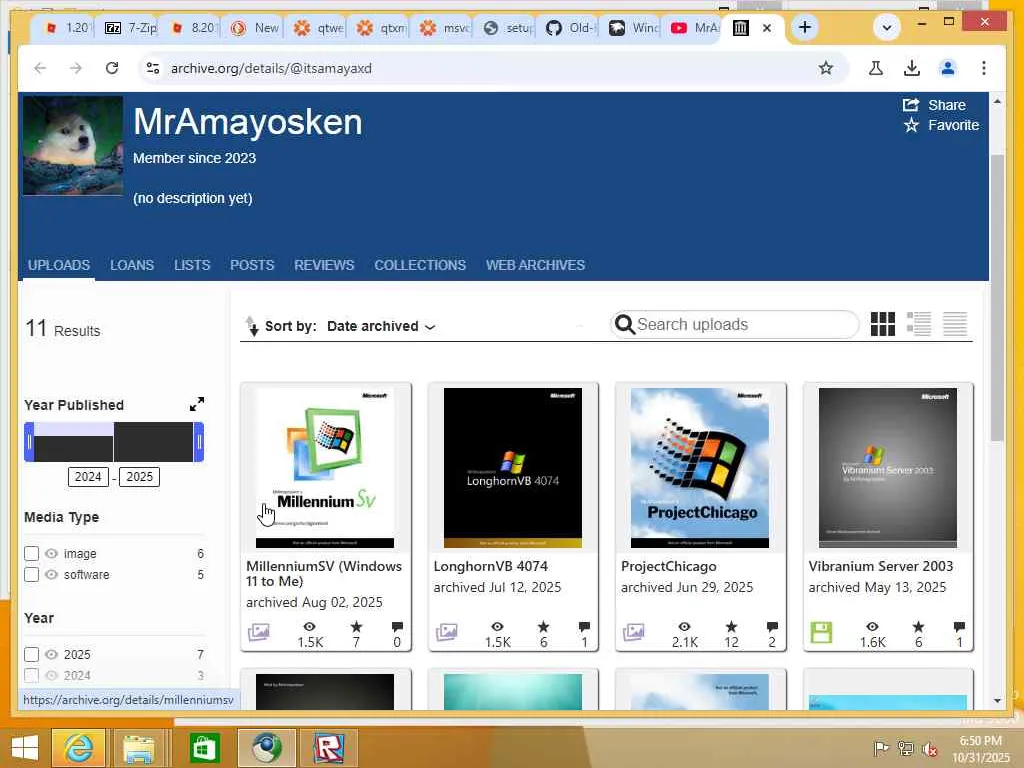1024x768 pixels.
Task: Open the Windows Start button
Action: point(24,748)
